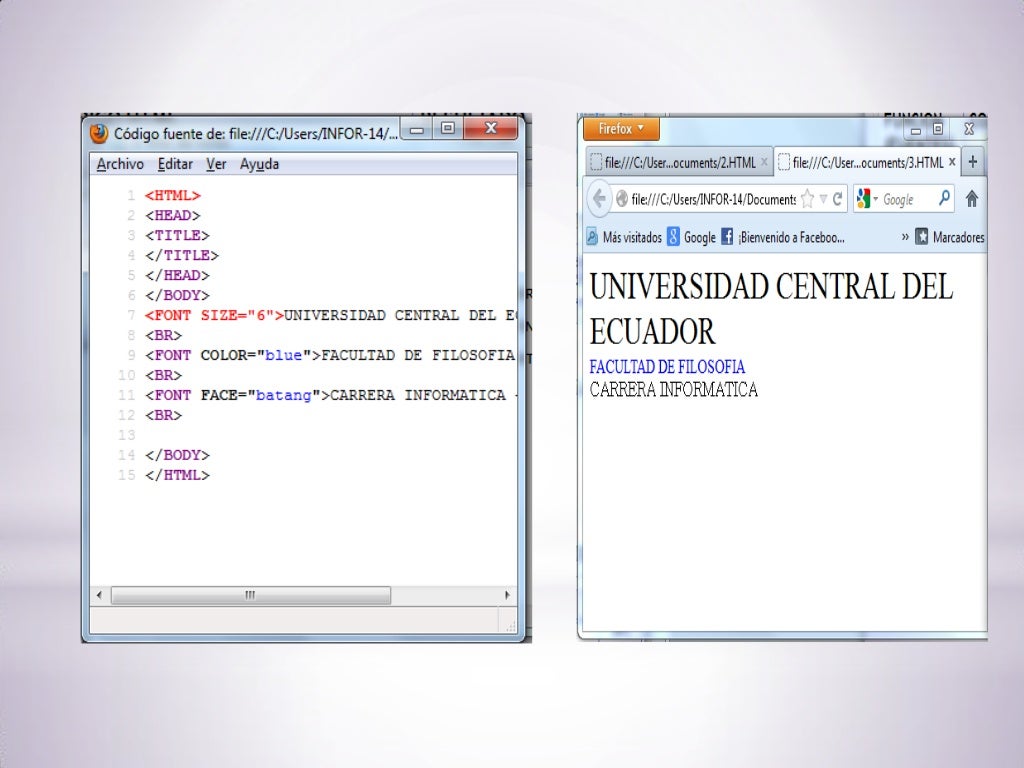Click the site identity globe icon
The width and height of the screenshot is (1024, 768).
pyautogui.click(x=622, y=199)
